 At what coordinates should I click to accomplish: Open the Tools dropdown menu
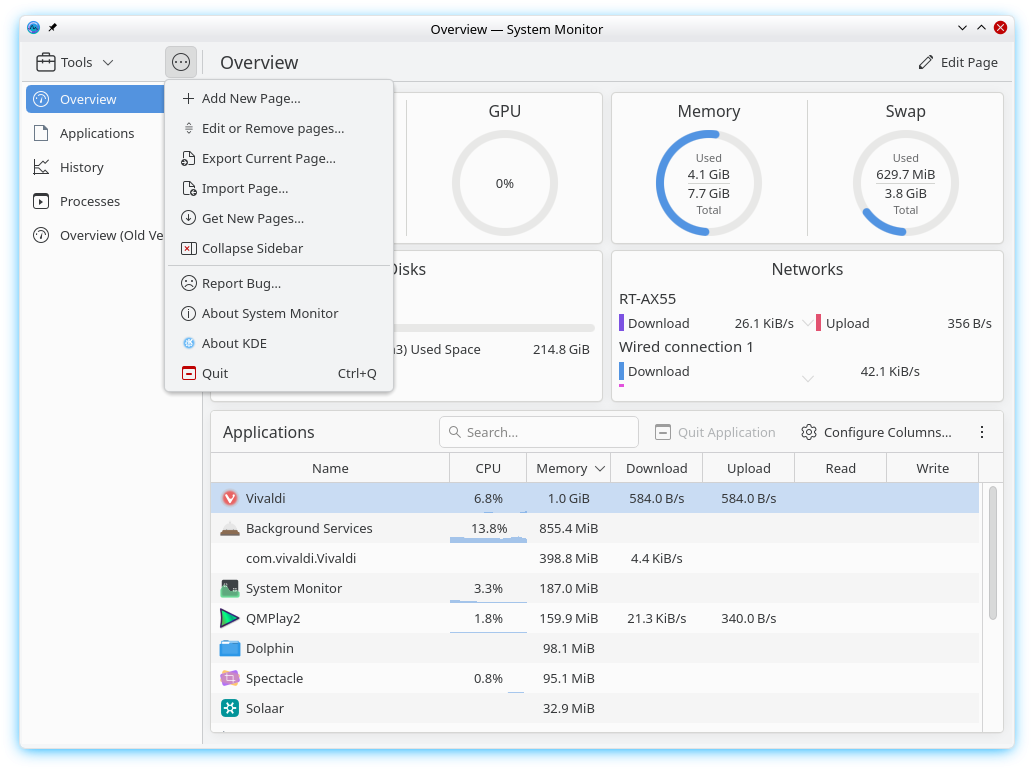75,62
